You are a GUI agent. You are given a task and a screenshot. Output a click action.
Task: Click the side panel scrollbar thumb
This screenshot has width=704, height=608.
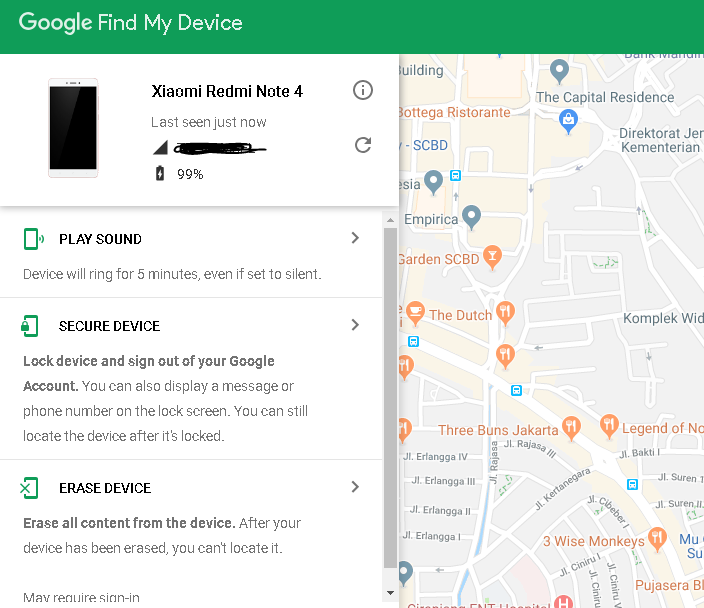coord(390,398)
